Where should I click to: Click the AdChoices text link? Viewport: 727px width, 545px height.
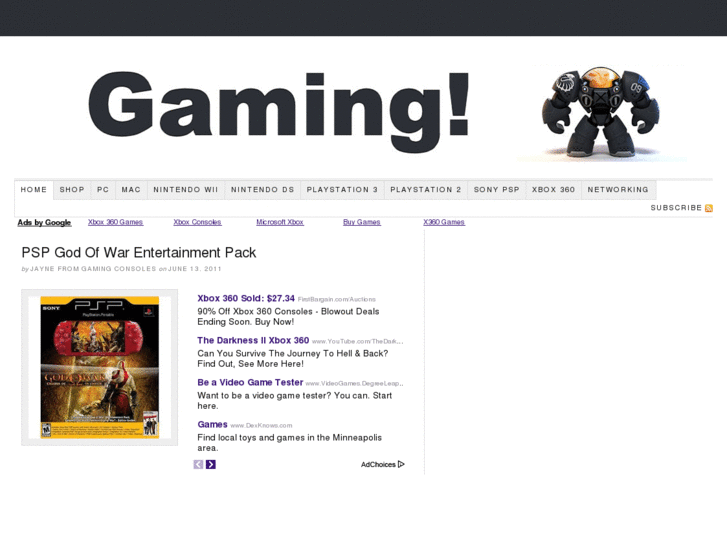click(378, 464)
